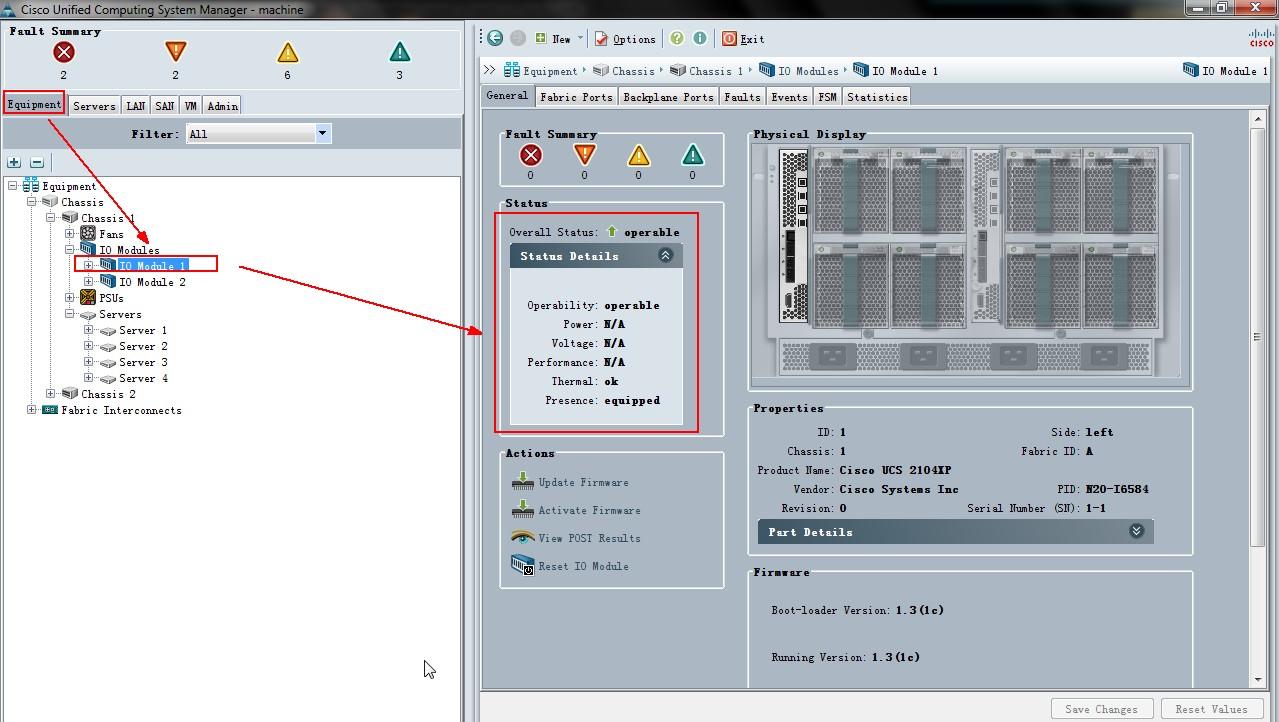Select the IO Modules tree node
Image resolution: width=1279 pixels, height=722 pixels.
(x=129, y=250)
